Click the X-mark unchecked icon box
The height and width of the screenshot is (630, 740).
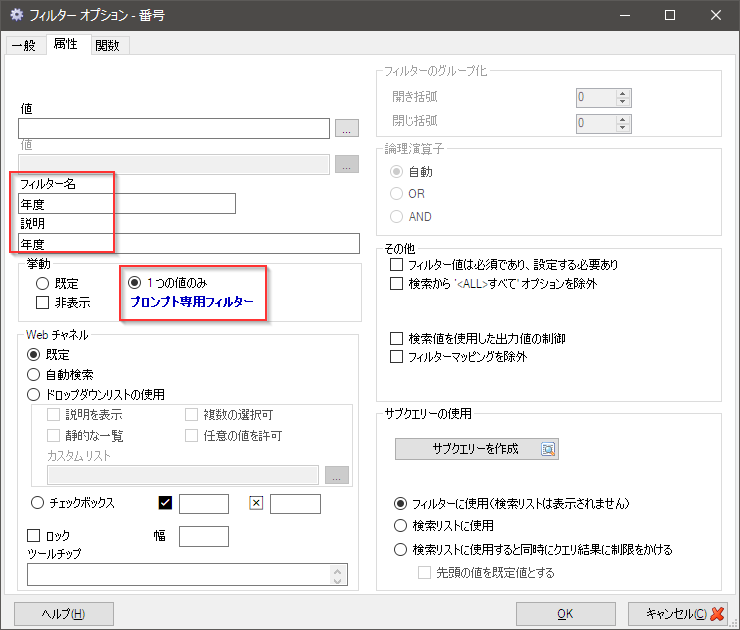click(x=256, y=503)
